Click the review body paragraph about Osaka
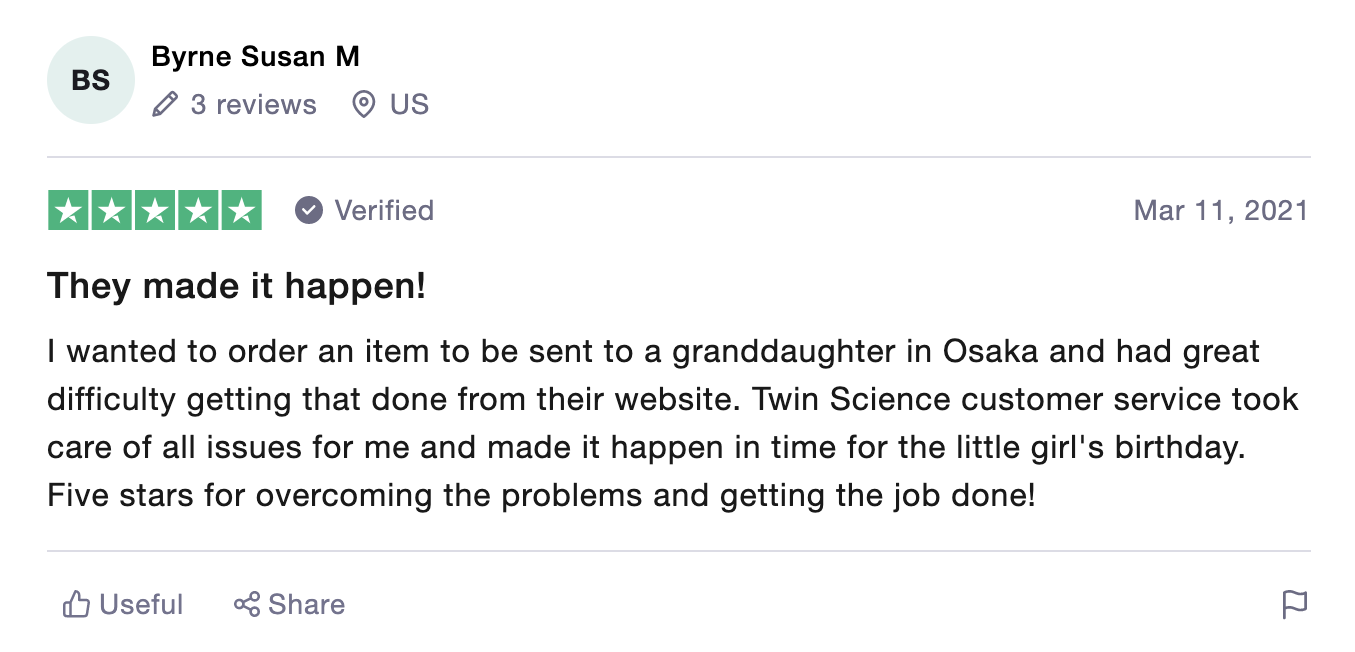This screenshot has width=1355, height=652. click(673, 423)
